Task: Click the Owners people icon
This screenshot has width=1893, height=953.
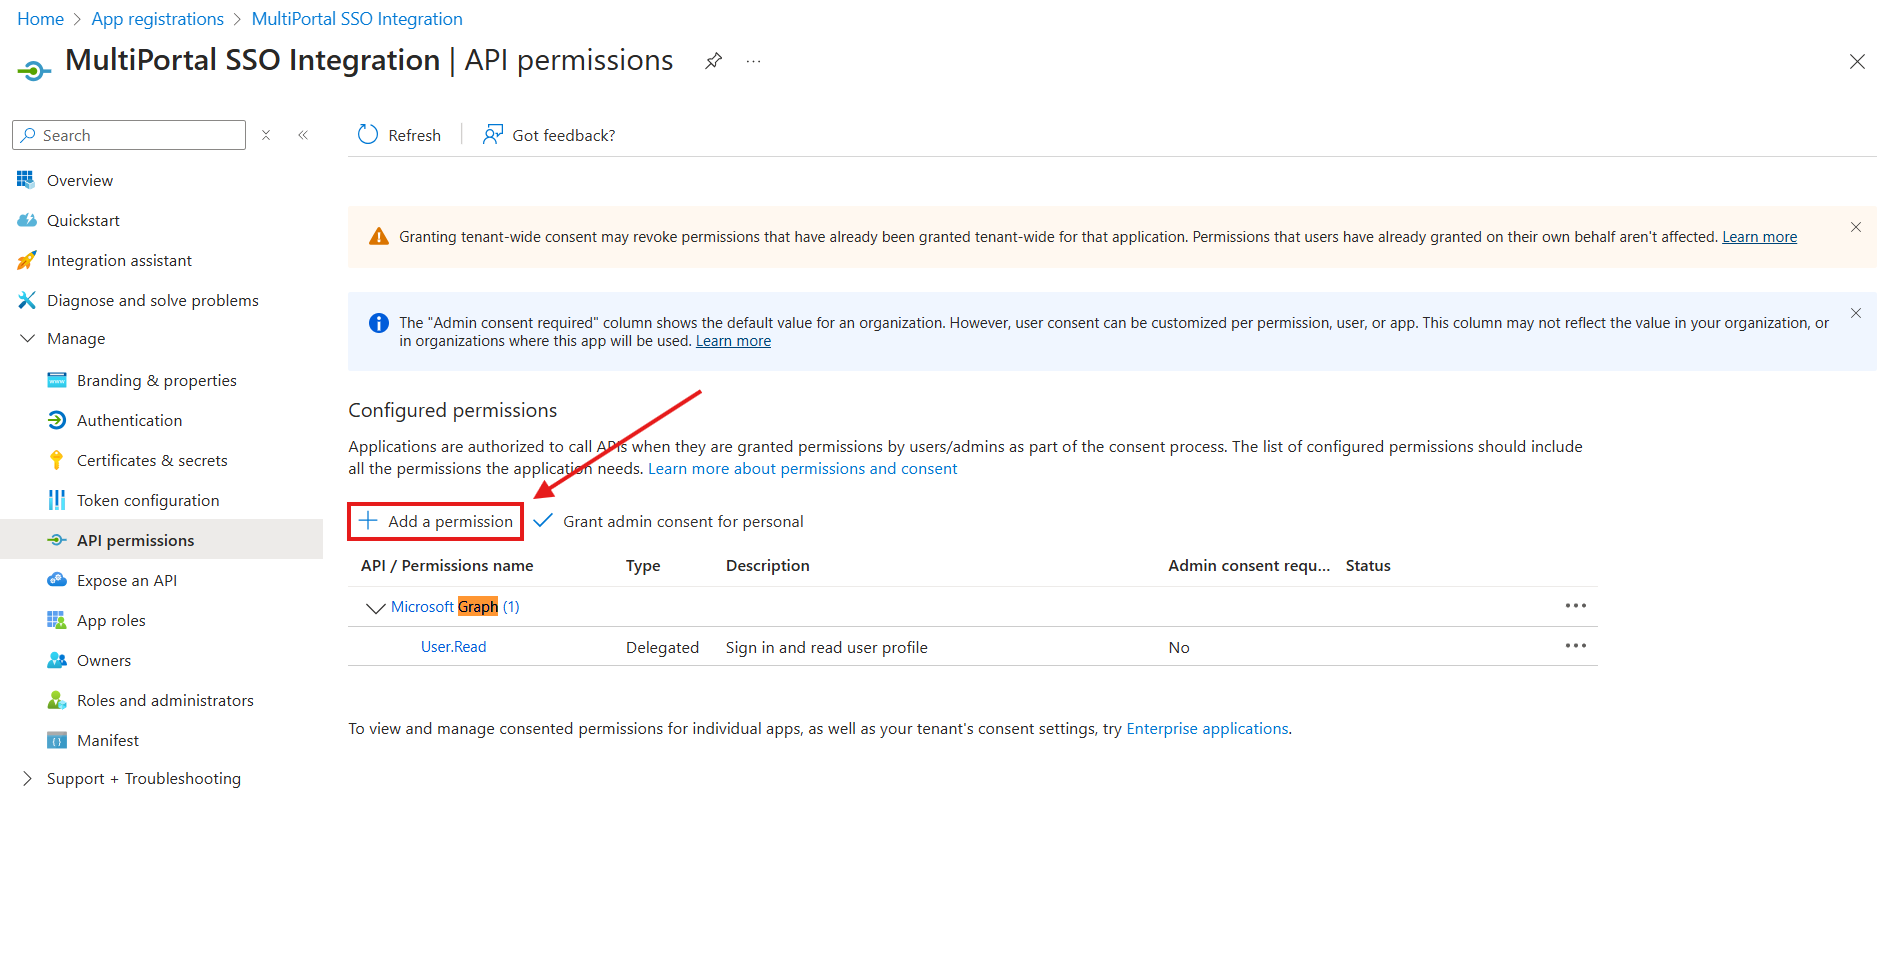Action: point(57,660)
